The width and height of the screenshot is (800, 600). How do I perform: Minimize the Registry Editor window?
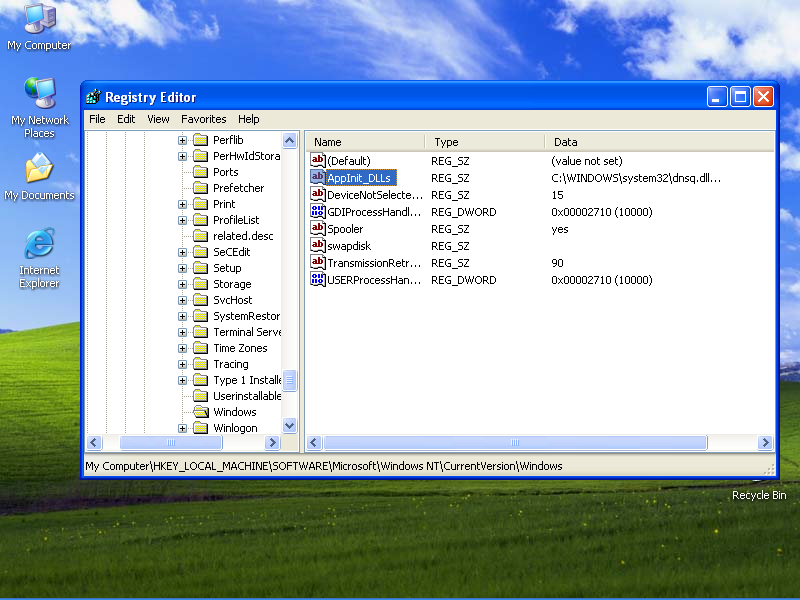click(x=717, y=96)
